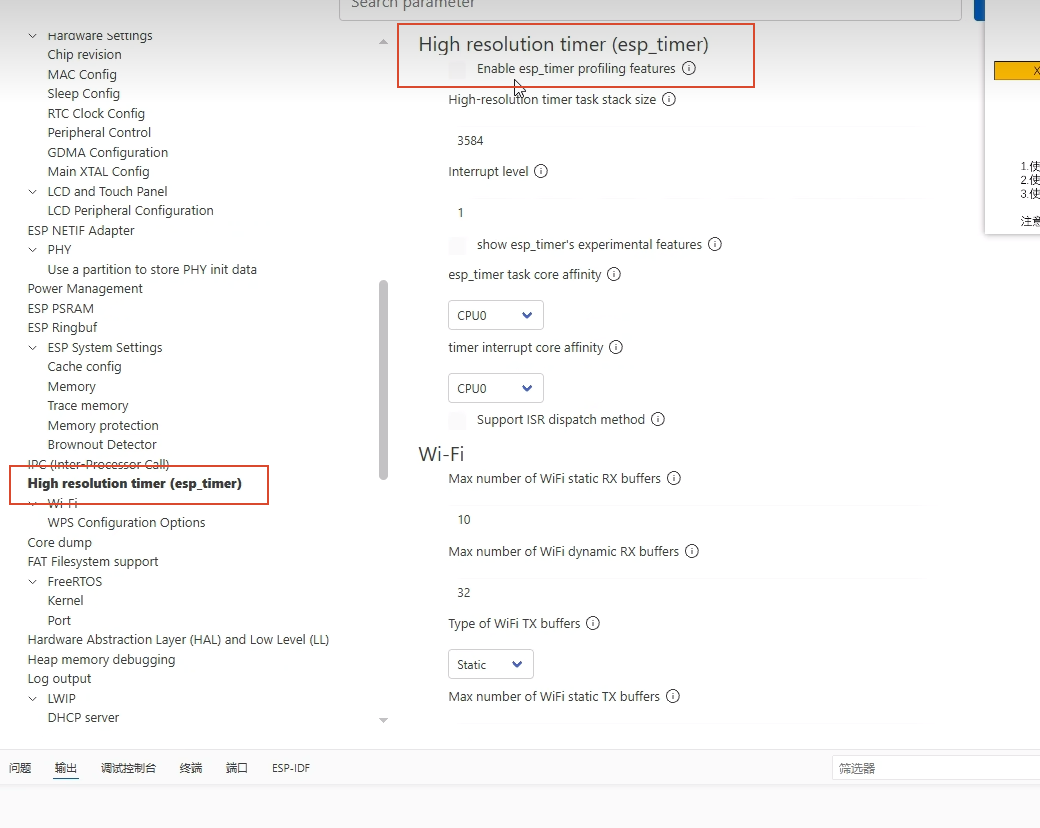
Task: Open info icon for WiFi static TX buffers
Action: (x=673, y=696)
